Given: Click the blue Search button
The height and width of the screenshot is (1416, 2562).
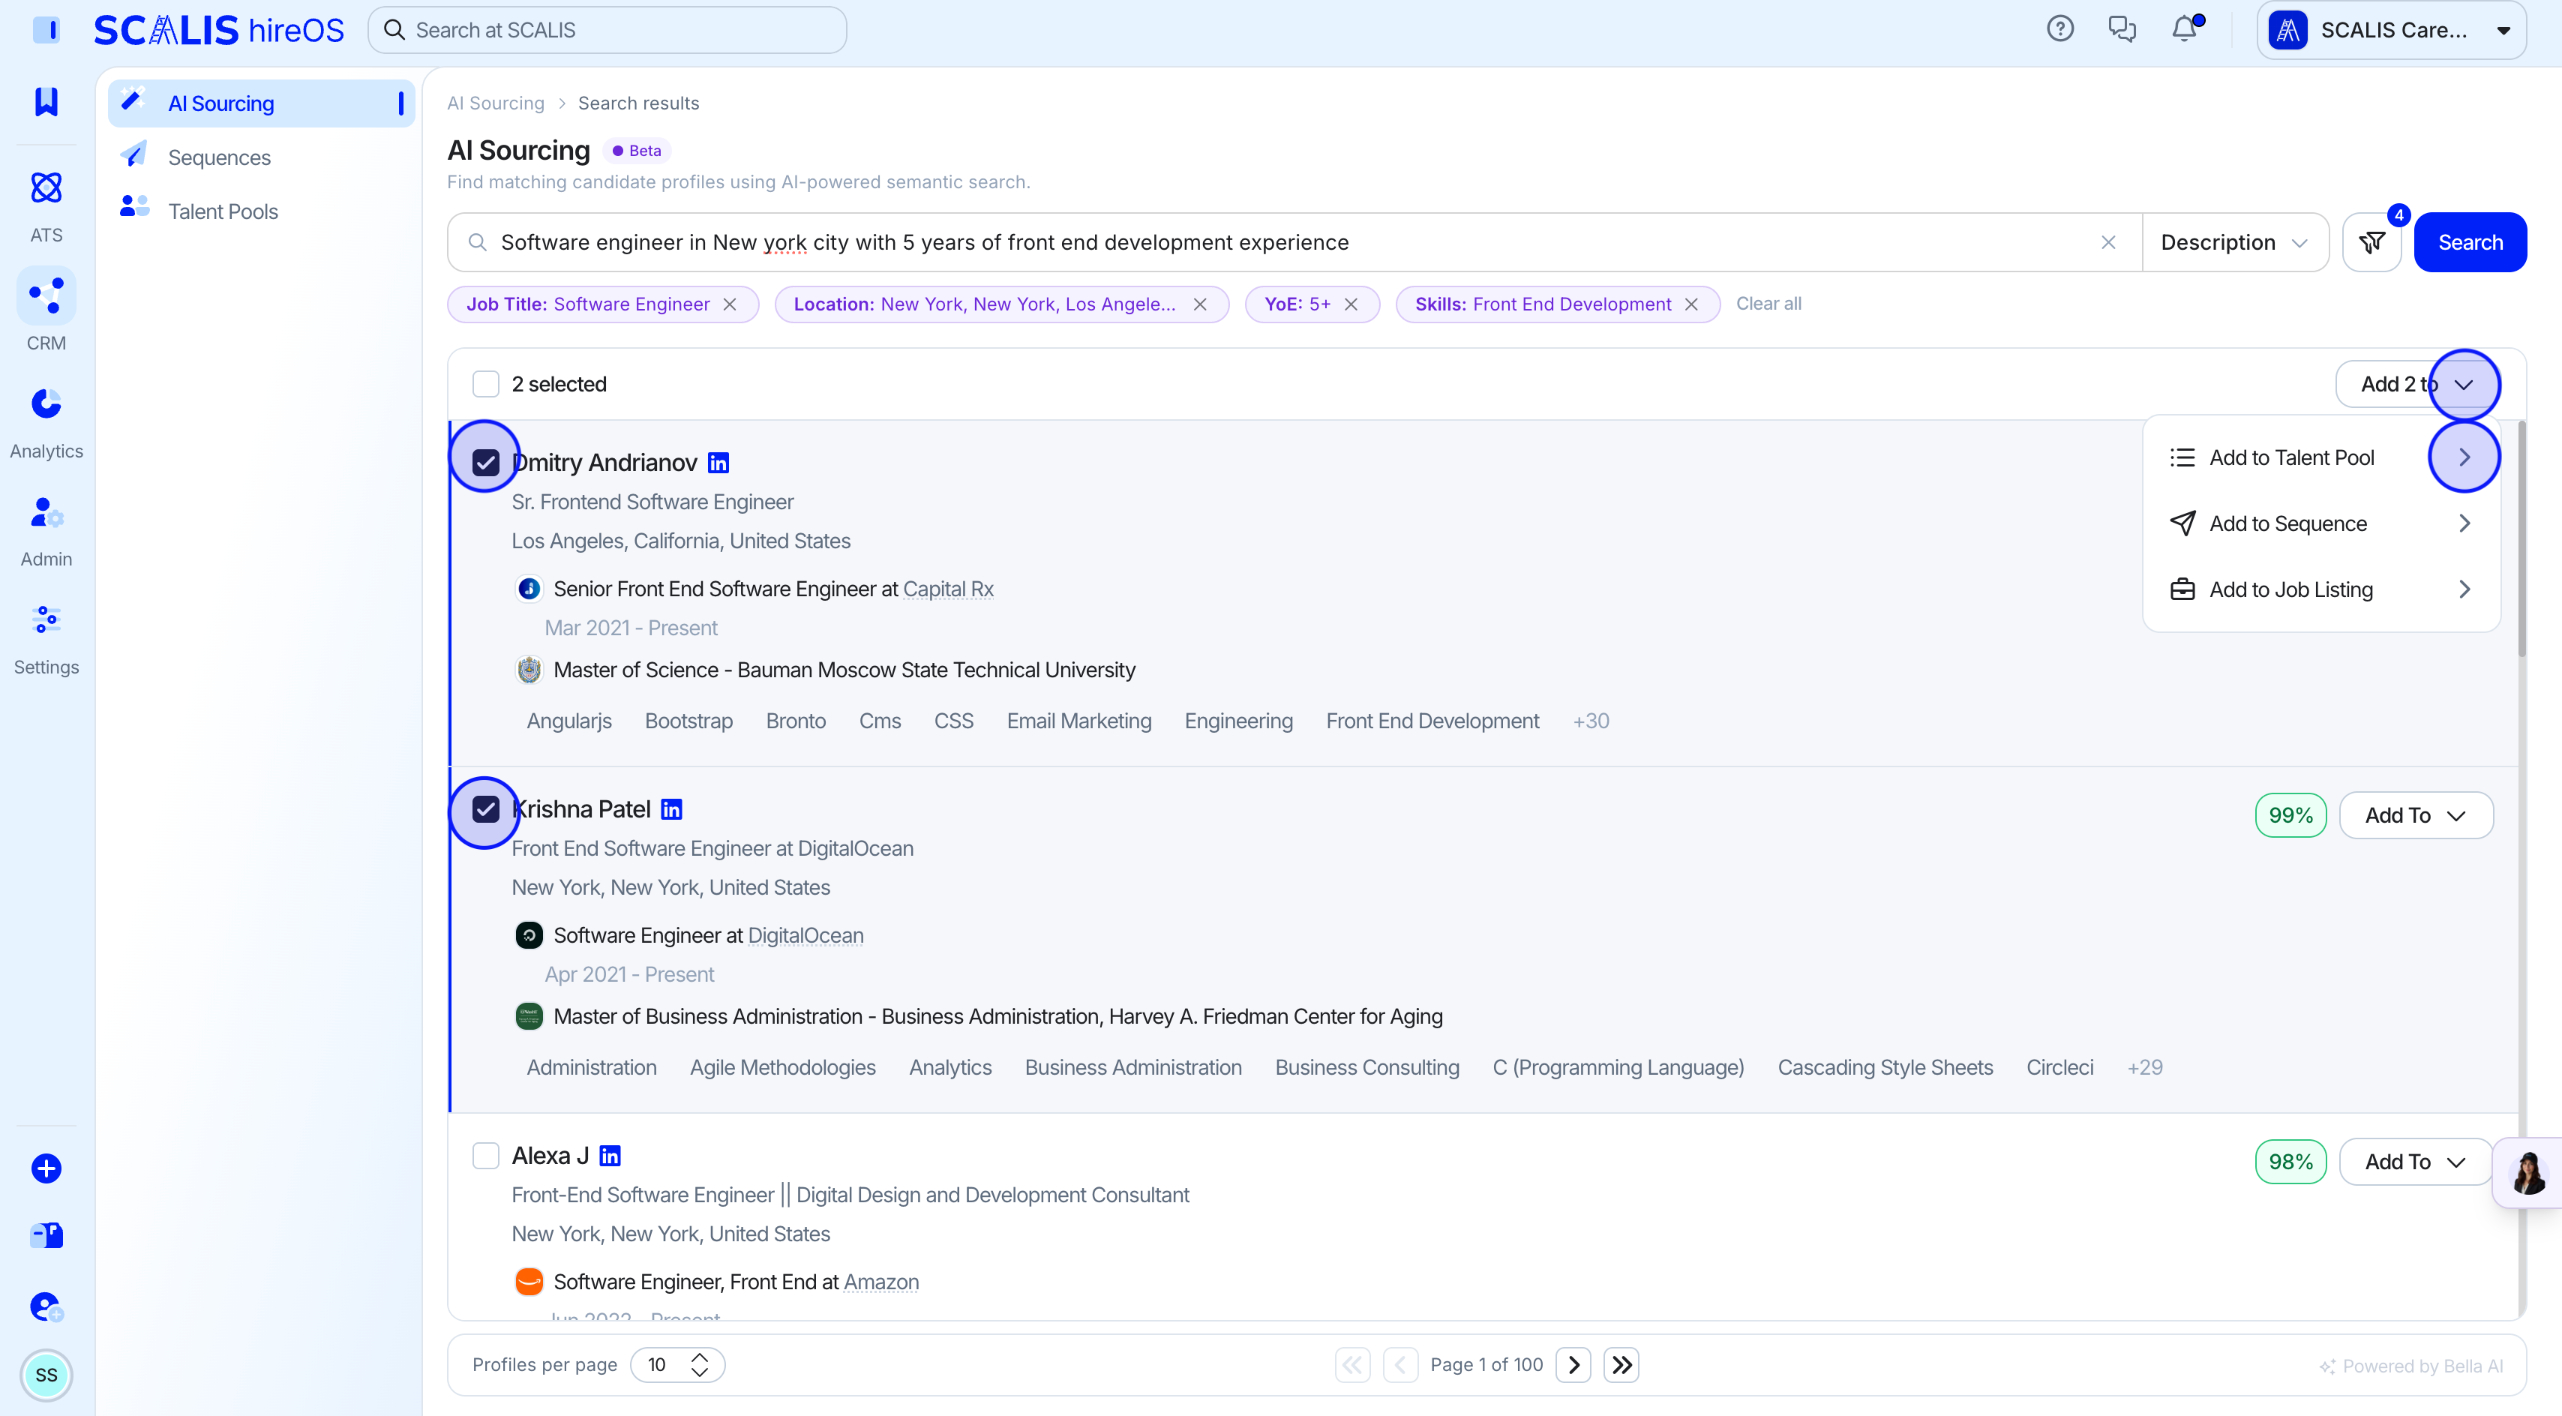Looking at the screenshot, I should click(x=2470, y=242).
